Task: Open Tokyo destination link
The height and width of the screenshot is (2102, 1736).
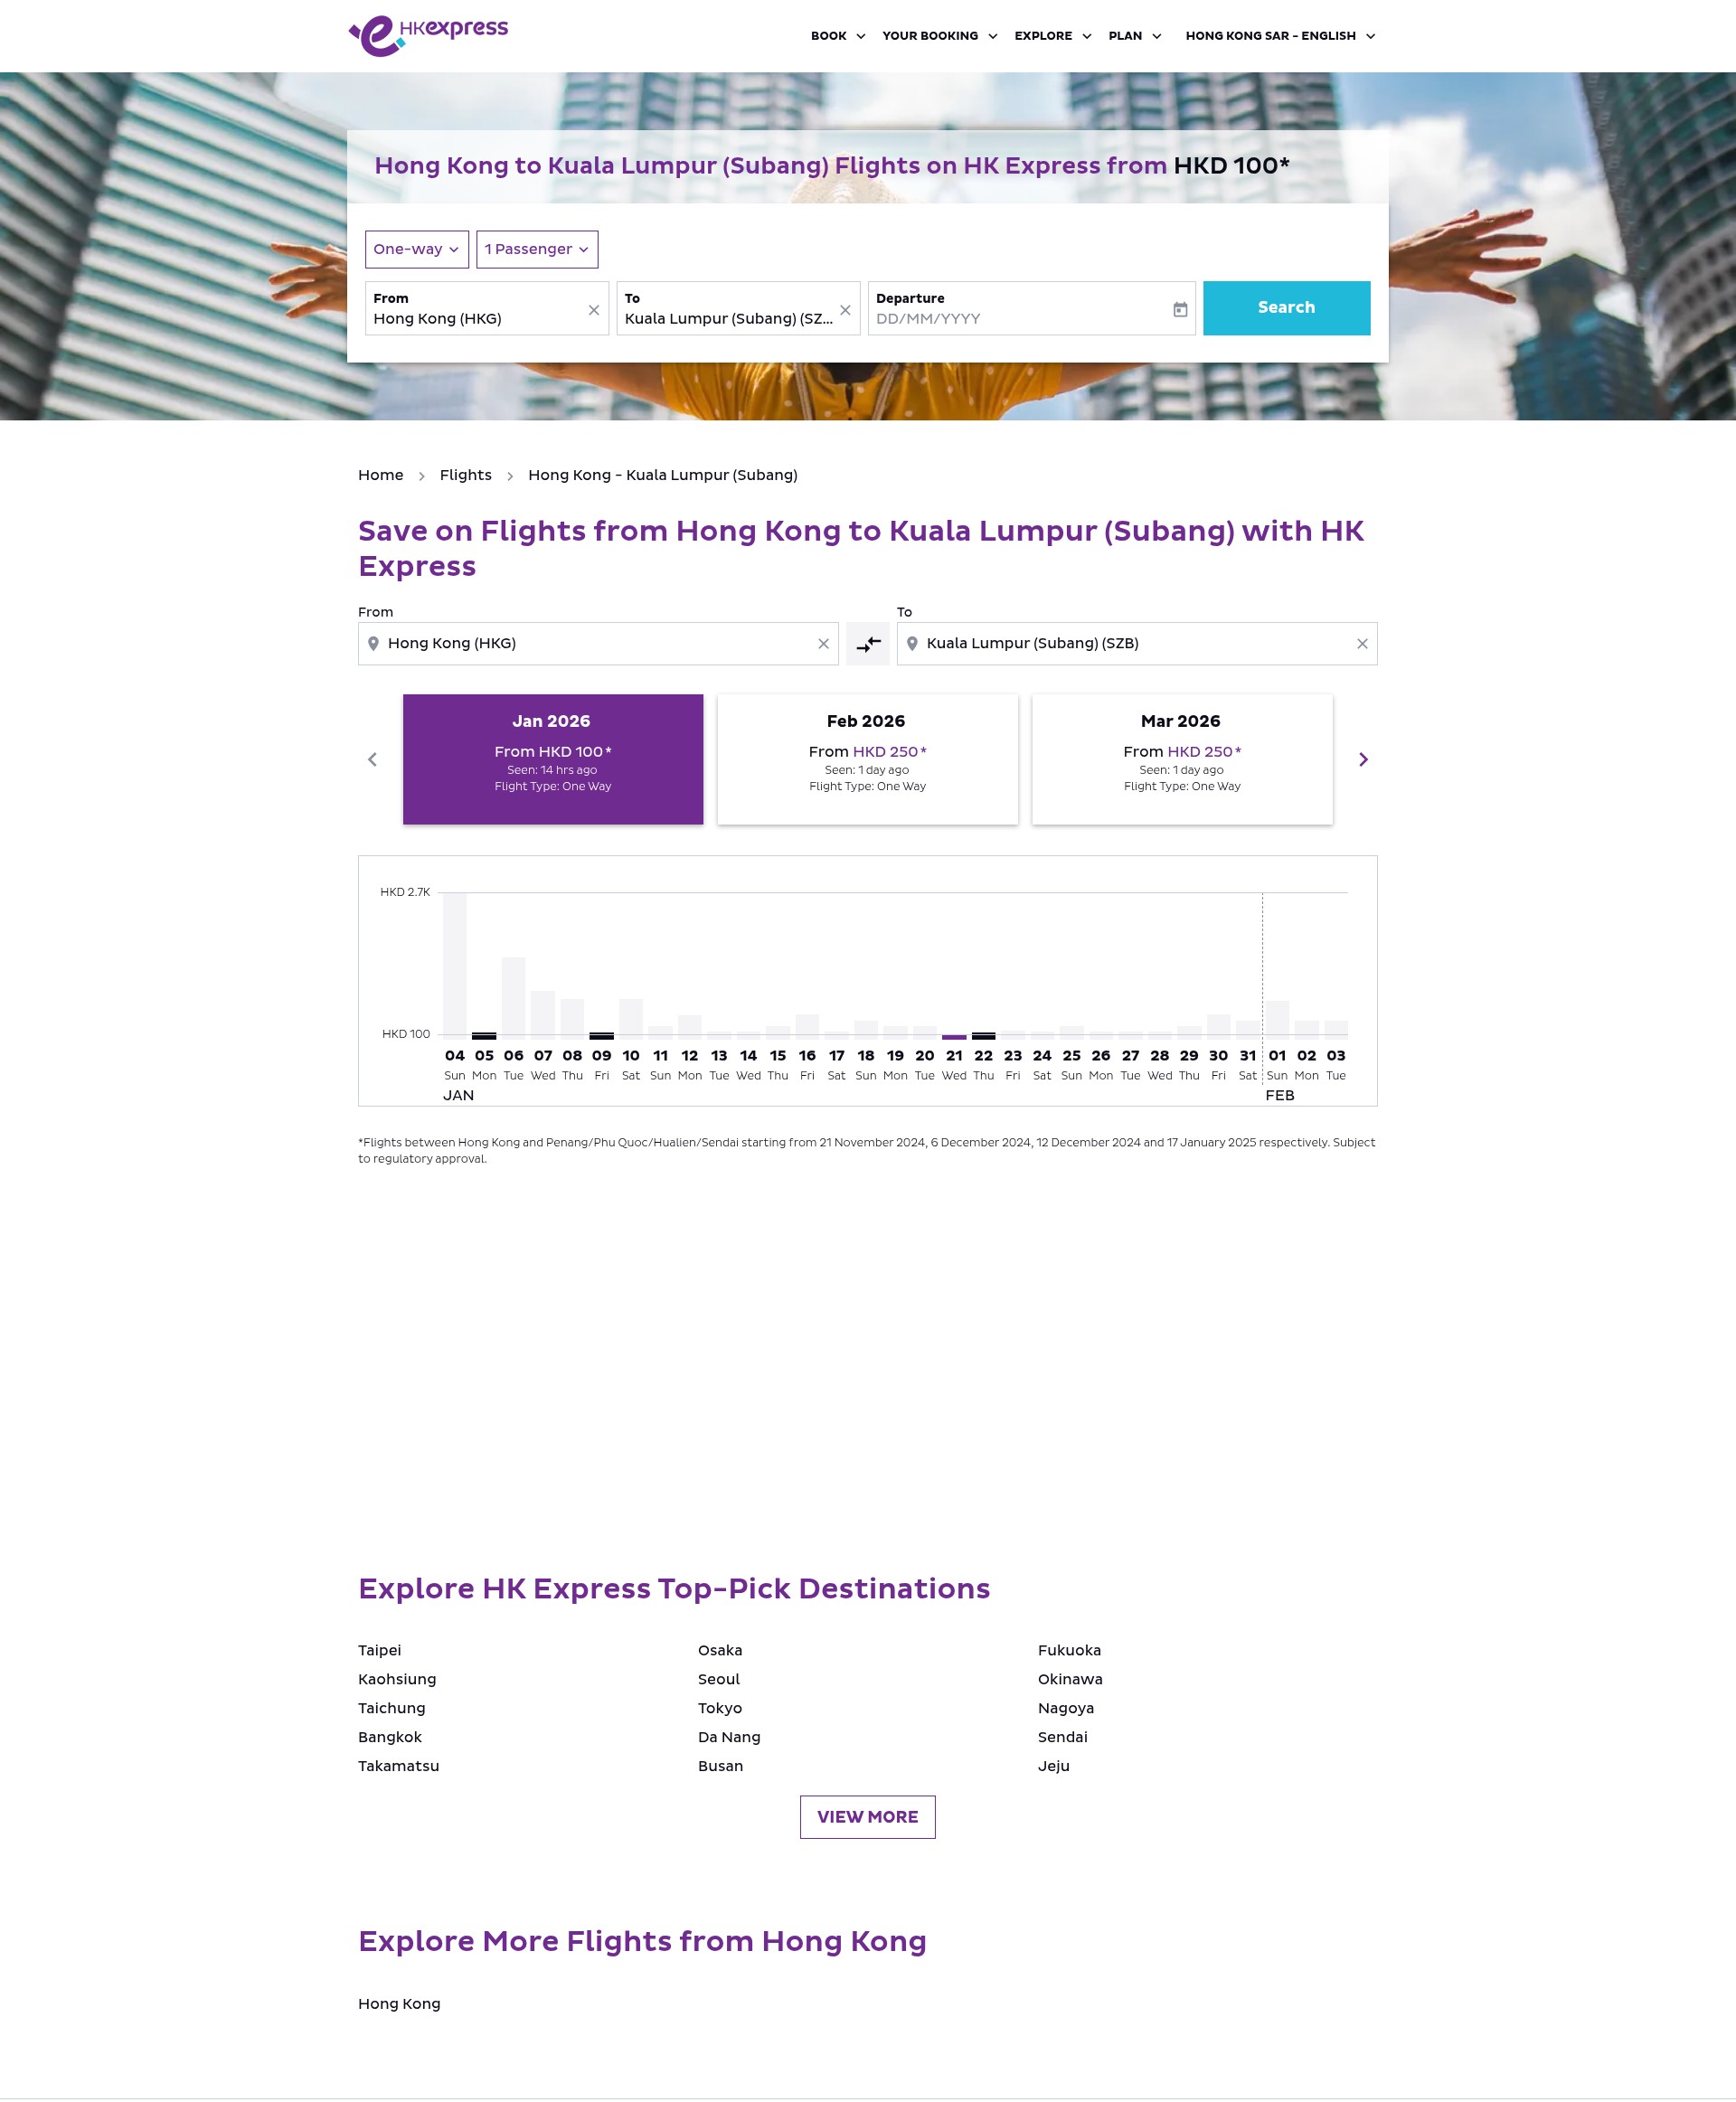Action: (x=720, y=1708)
